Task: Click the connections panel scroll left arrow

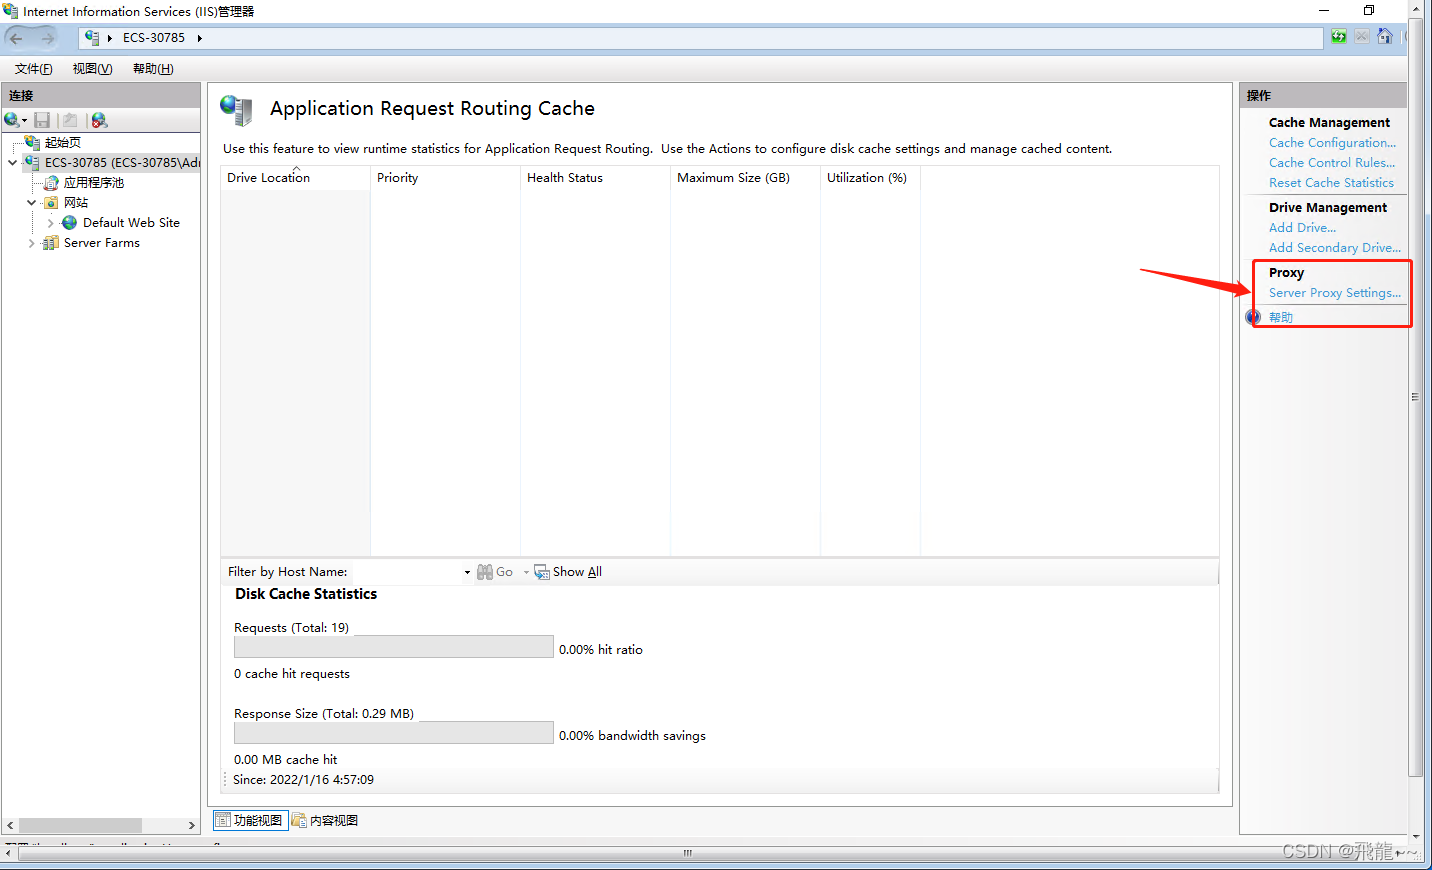Action: 10,826
